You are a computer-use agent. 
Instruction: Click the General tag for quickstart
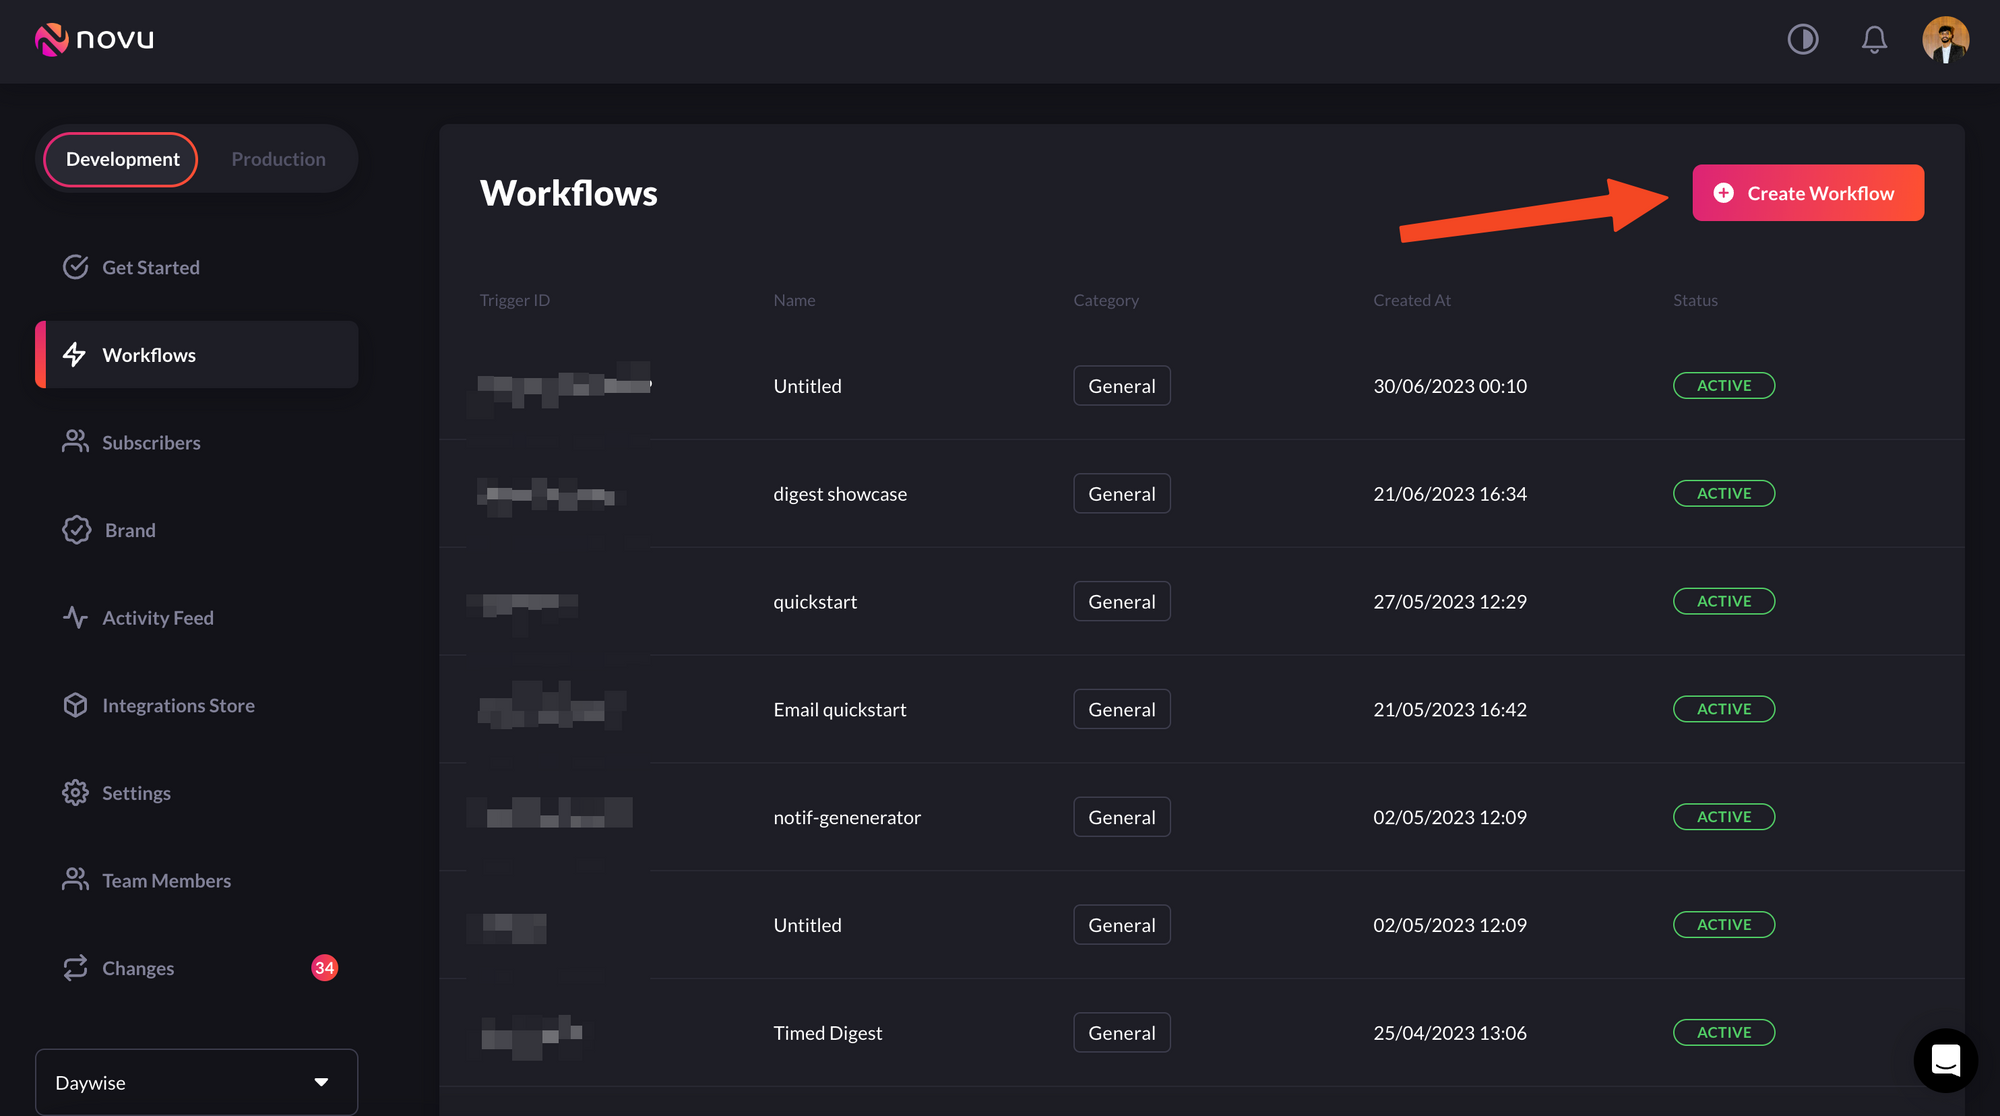point(1121,602)
